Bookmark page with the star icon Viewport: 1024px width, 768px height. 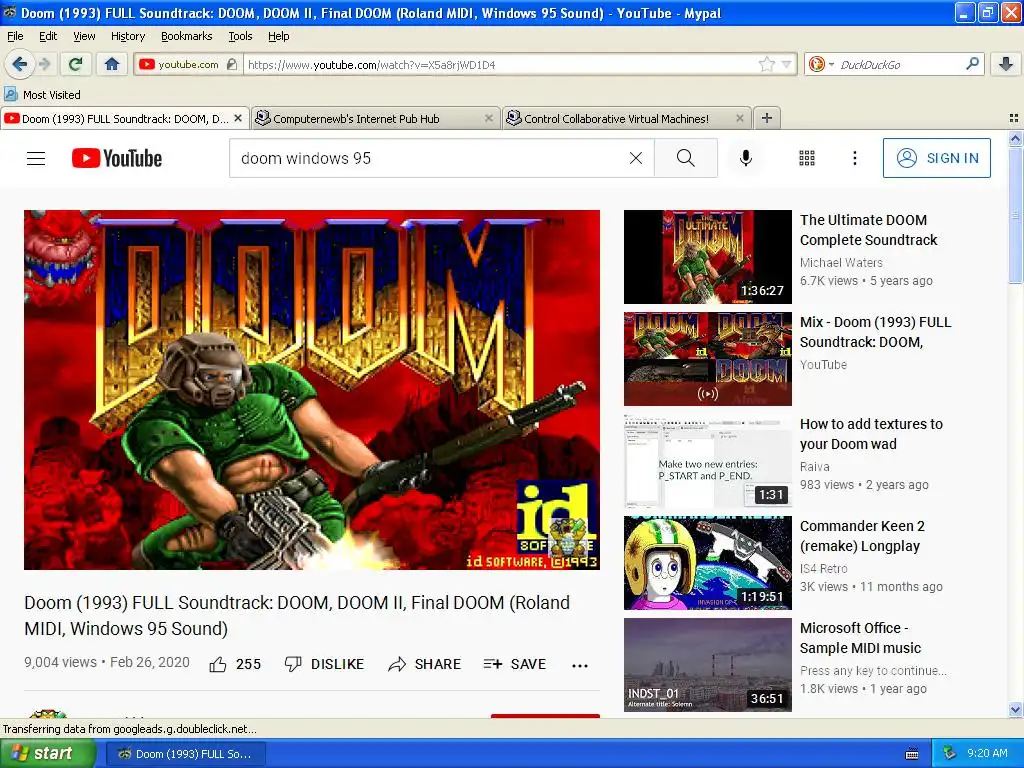click(x=767, y=64)
